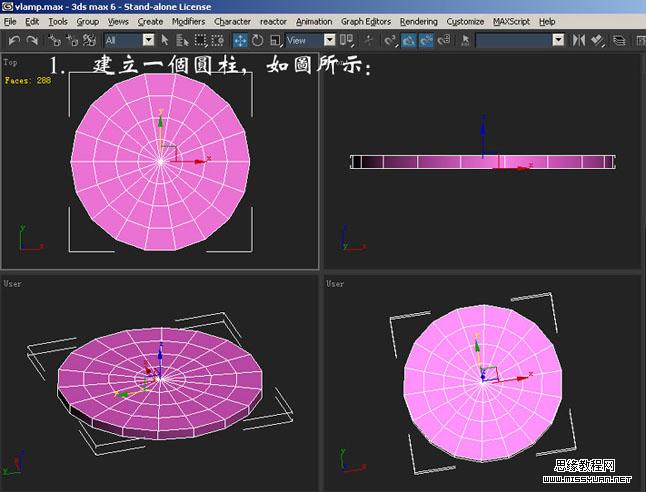
Task: Open the Modifiers menu
Action: [x=188, y=21]
